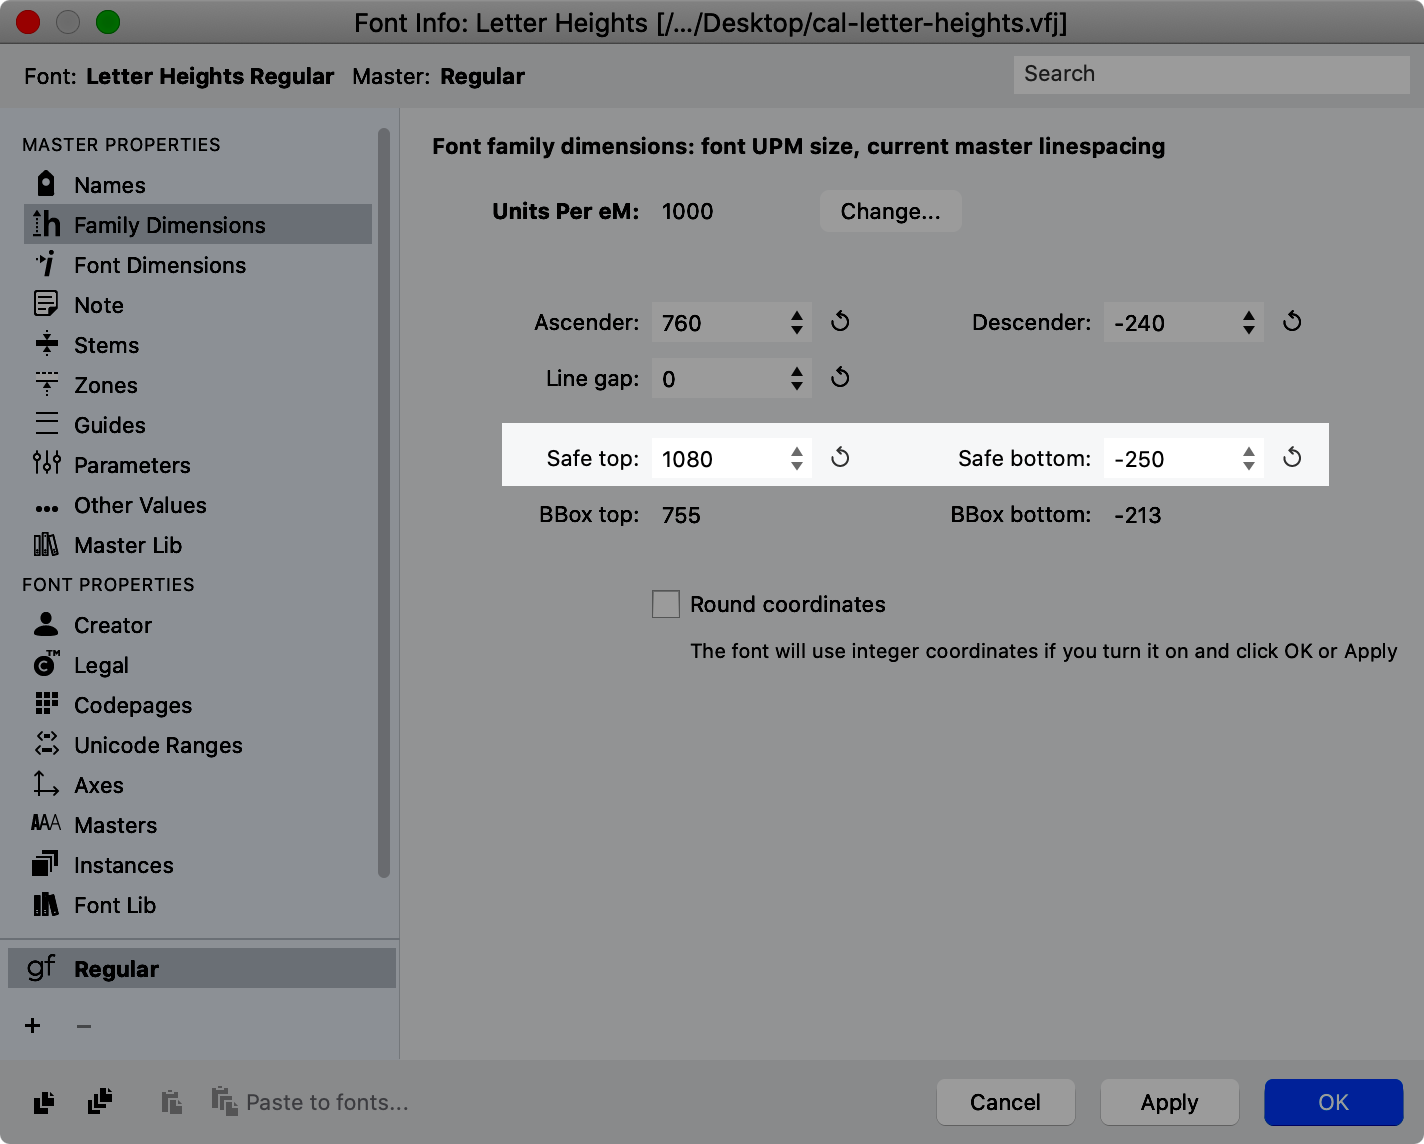Click the Font Dimensions icon
The width and height of the screenshot is (1424, 1144).
point(46,264)
